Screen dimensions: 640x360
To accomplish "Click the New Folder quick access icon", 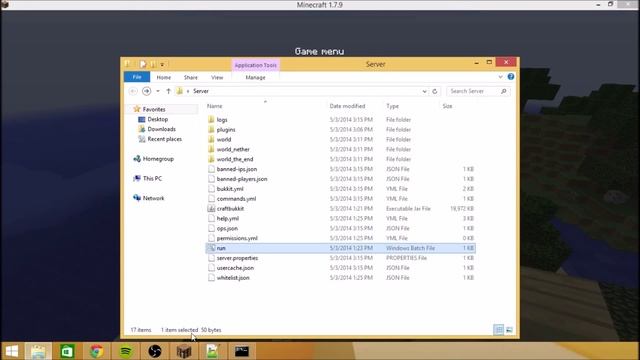I will pos(153,64).
